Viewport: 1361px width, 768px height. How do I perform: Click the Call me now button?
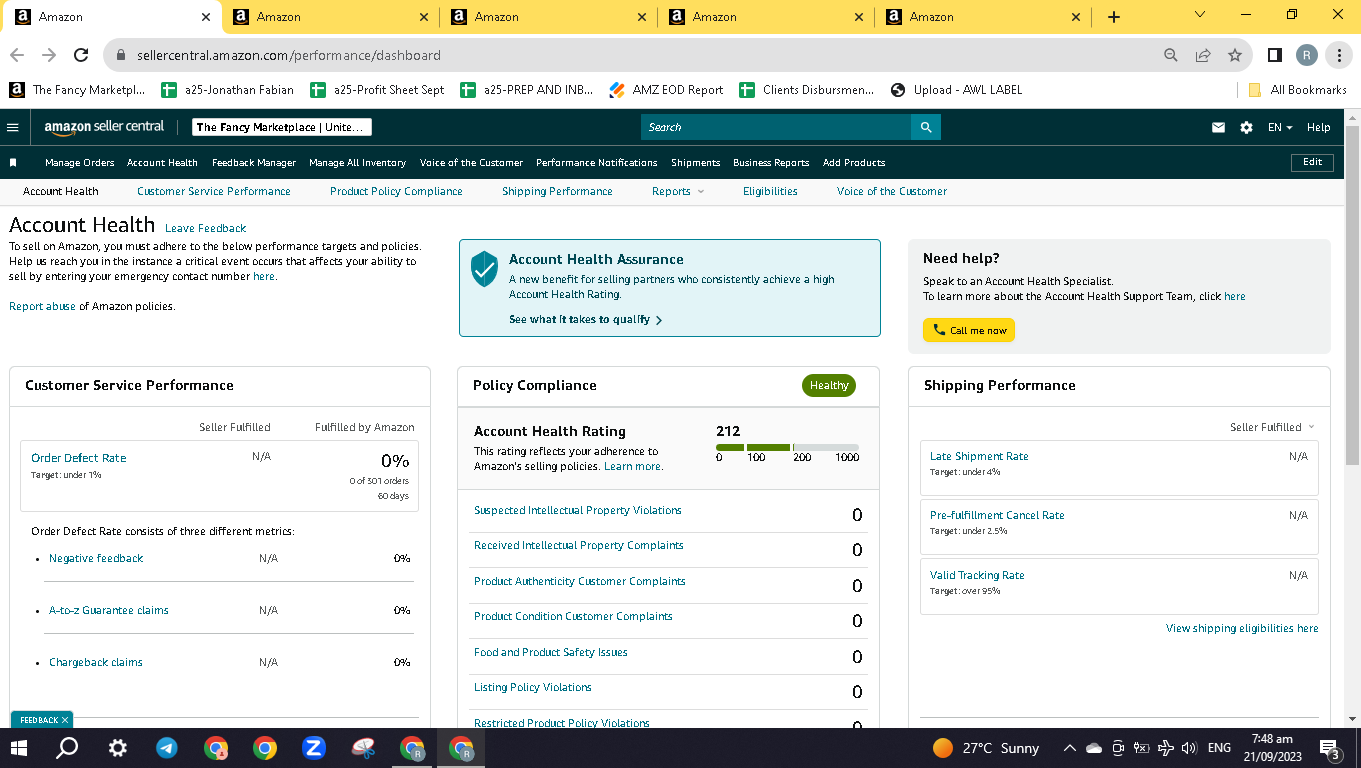969,330
